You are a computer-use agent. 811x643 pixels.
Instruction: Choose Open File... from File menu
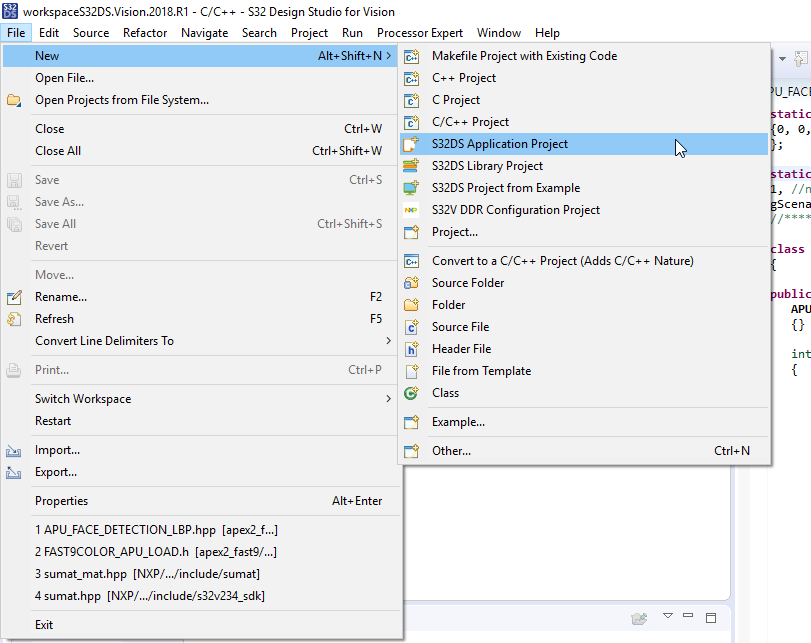click(x=200, y=78)
